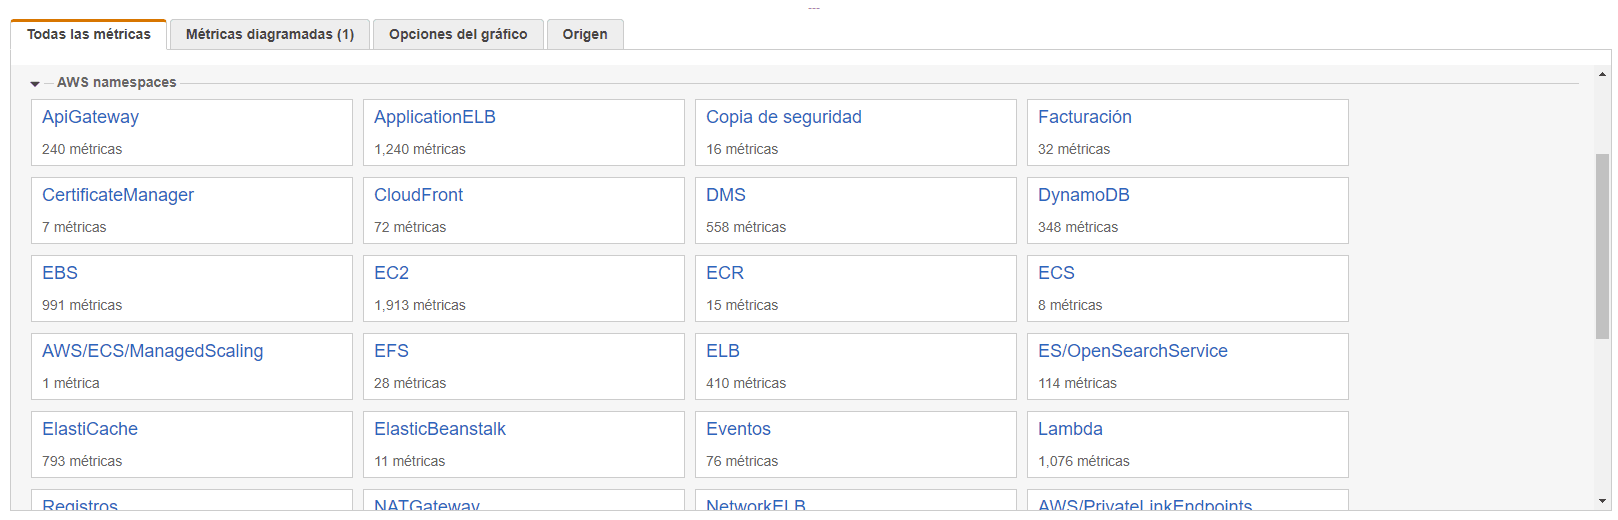Select the CertificateManager namespace
Image resolution: width=1618 pixels, height=520 pixels.
(118, 195)
